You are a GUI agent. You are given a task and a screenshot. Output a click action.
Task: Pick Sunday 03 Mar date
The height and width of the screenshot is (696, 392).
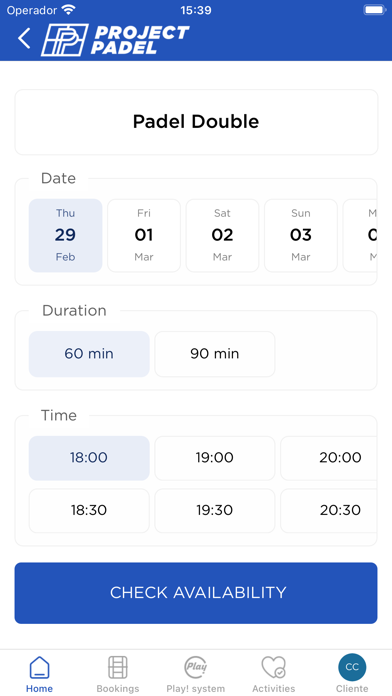301,235
